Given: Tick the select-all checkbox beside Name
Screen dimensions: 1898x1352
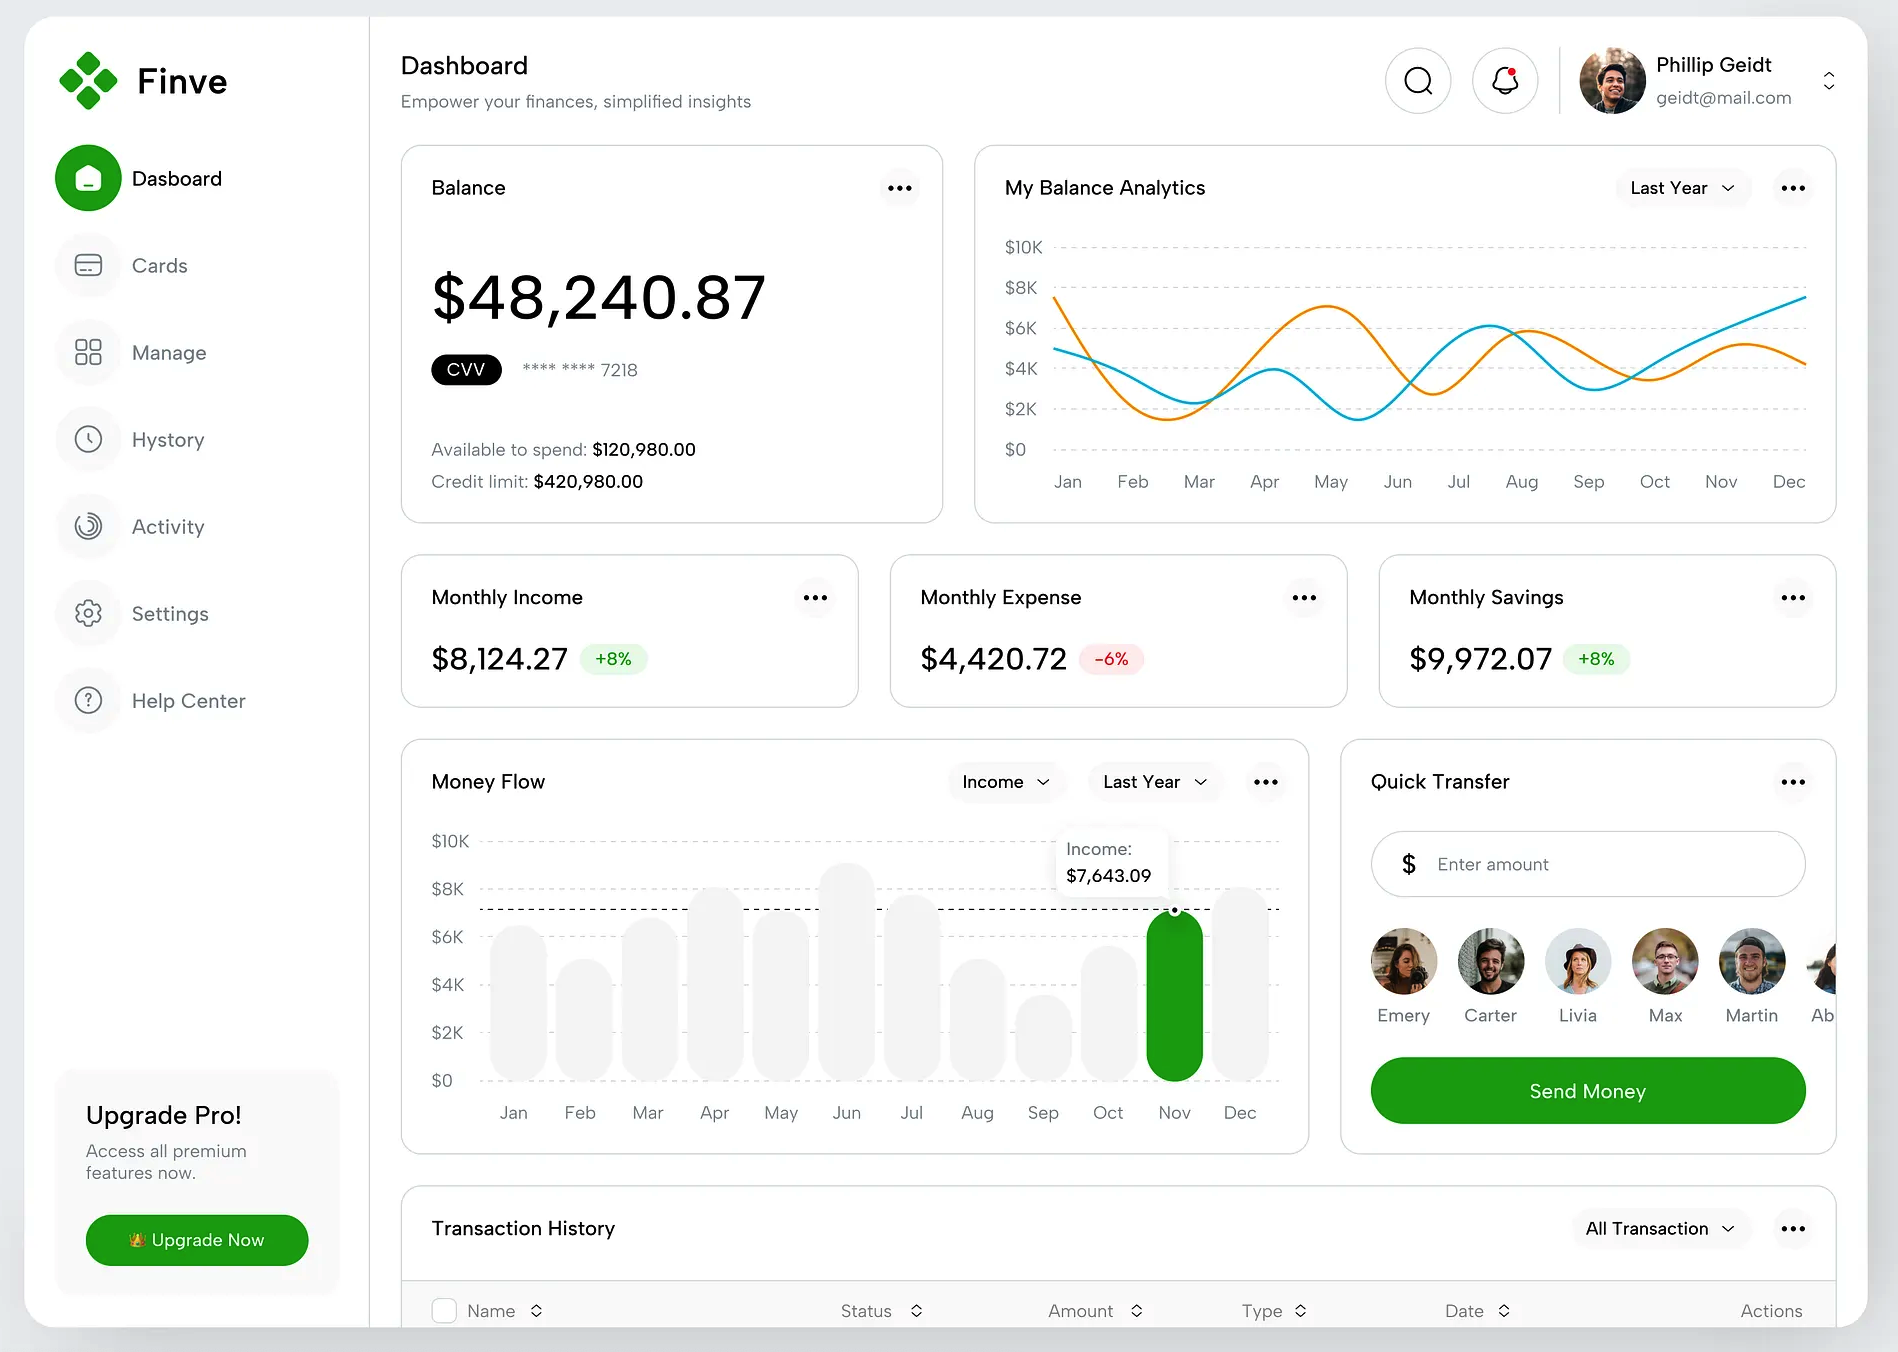Looking at the screenshot, I should 444,1310.
